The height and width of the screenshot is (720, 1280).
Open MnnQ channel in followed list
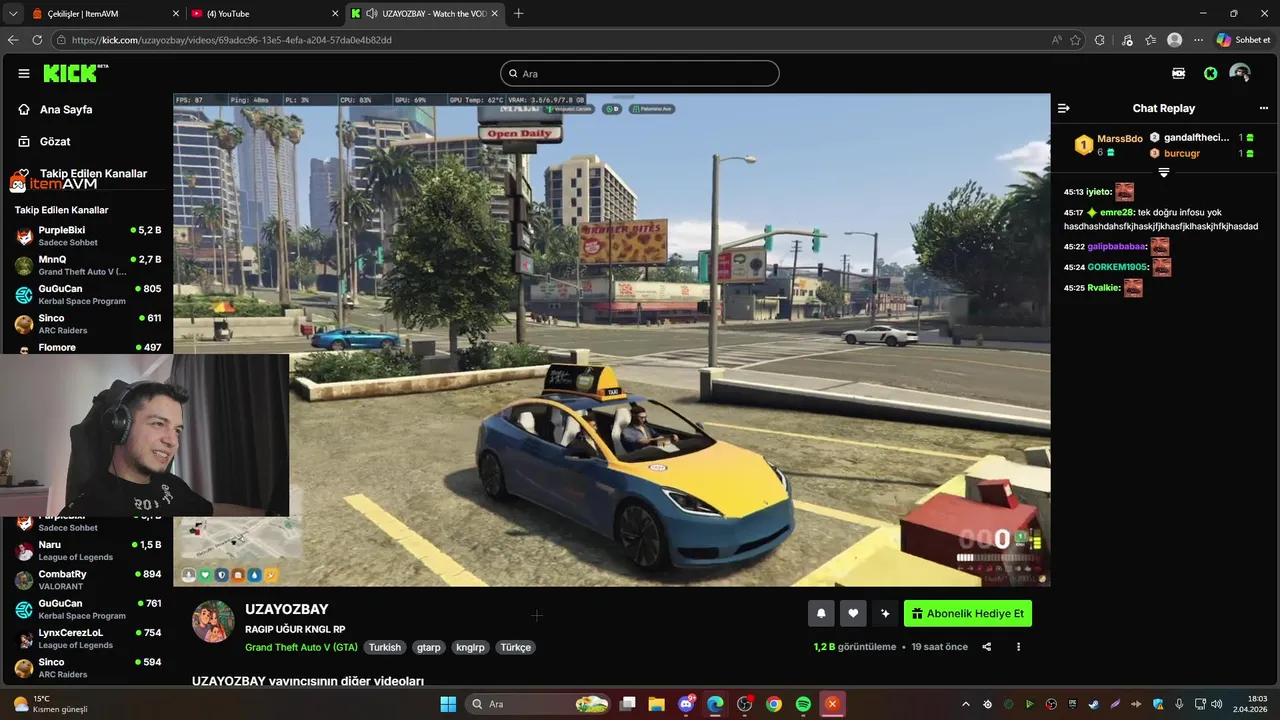(88, 265)
